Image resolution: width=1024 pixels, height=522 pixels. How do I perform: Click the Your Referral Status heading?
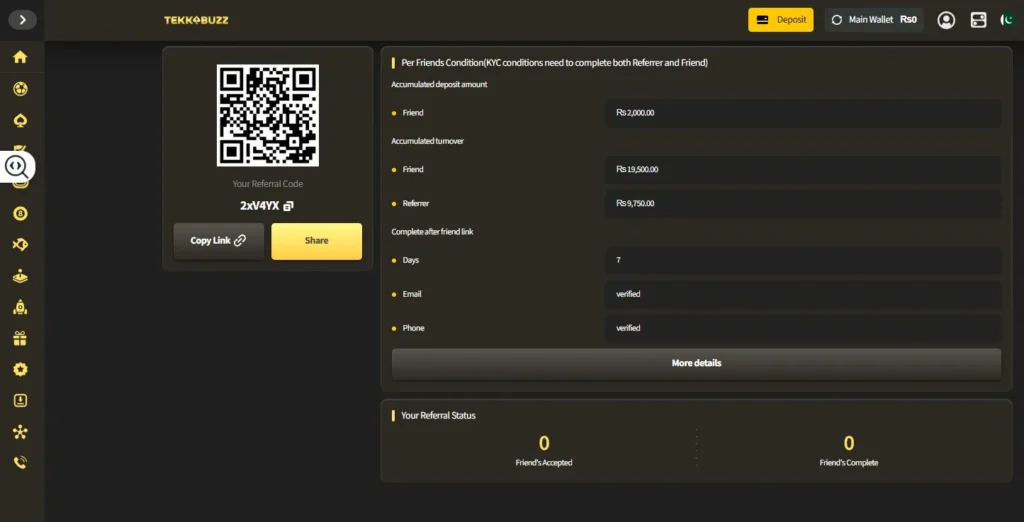(438, 416)
